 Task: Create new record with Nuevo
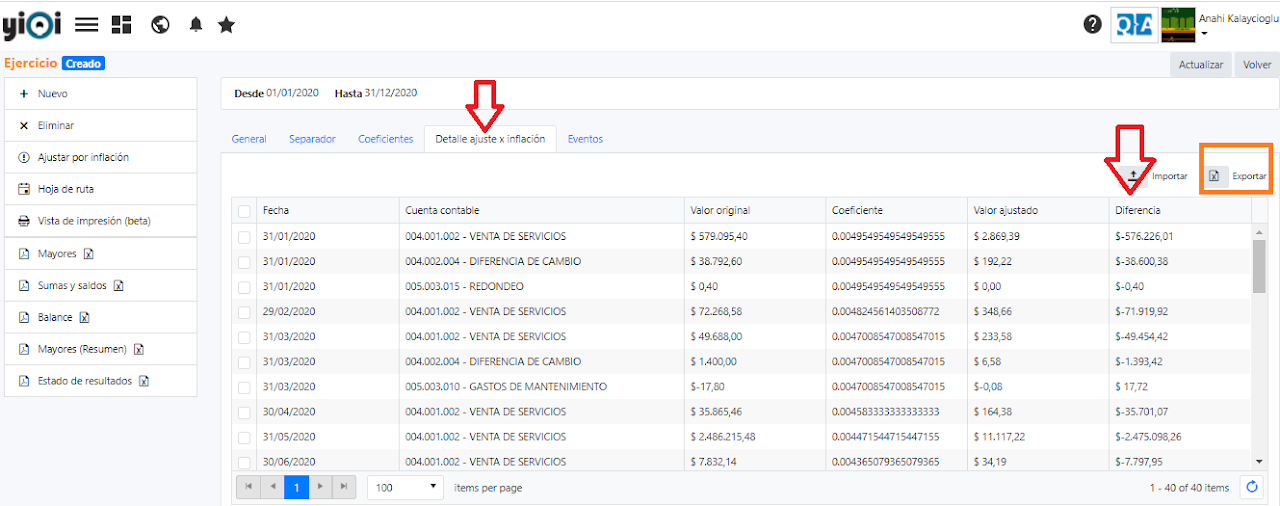pyautogui.click(x=101, y=93)
